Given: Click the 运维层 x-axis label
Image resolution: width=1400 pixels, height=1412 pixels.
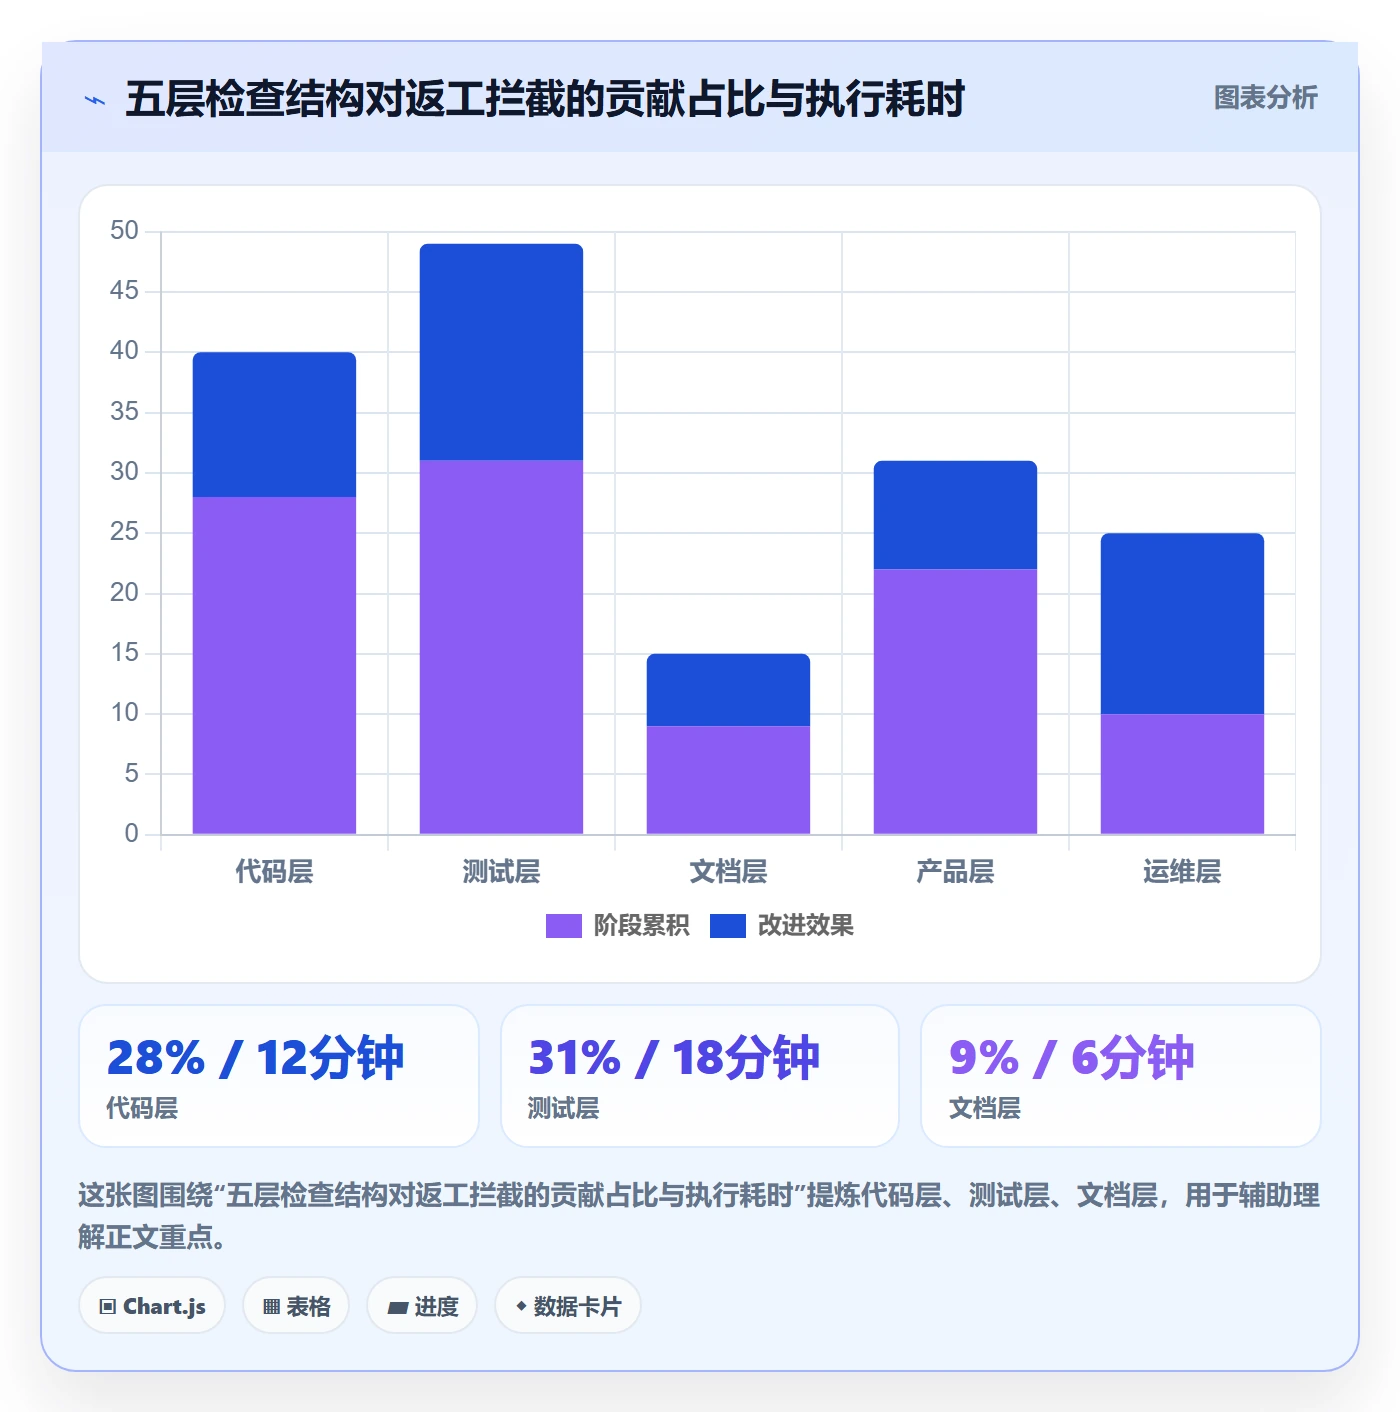Looking at the screenshot, I should pyautogui.click(x=1182, y=872).
